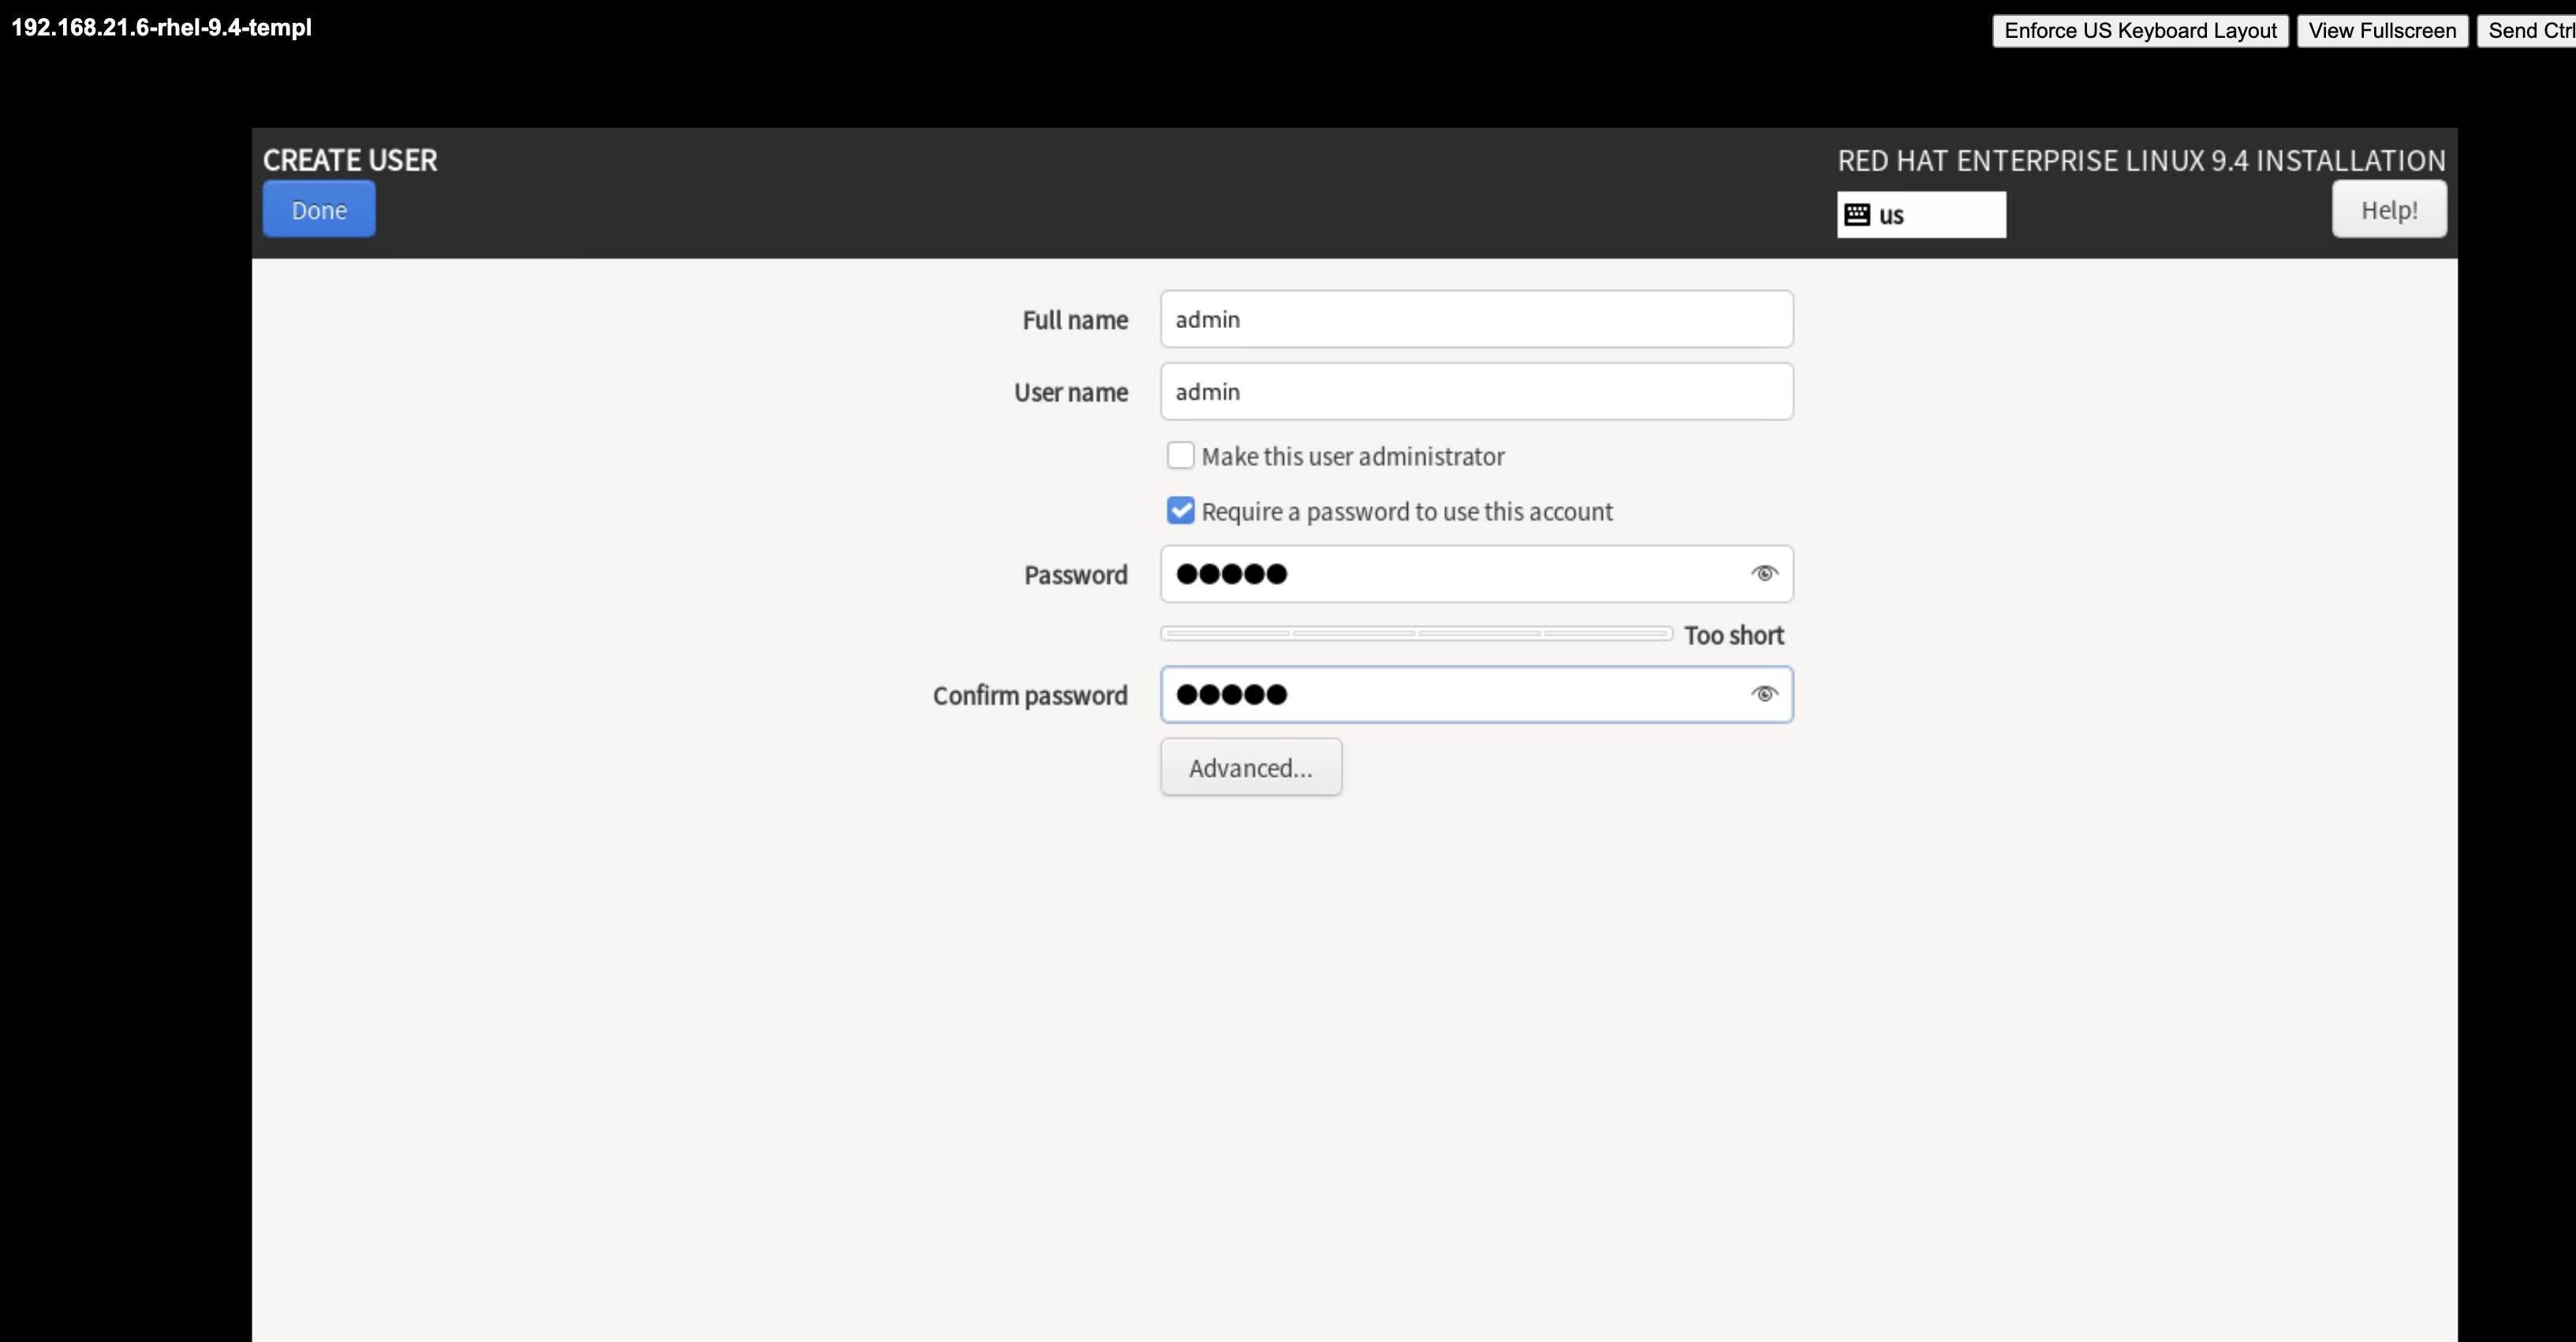The height and width of the screenshot is (1342, 2576).
Task: Select the Confirm password input box
Action: click(1450, 694)
